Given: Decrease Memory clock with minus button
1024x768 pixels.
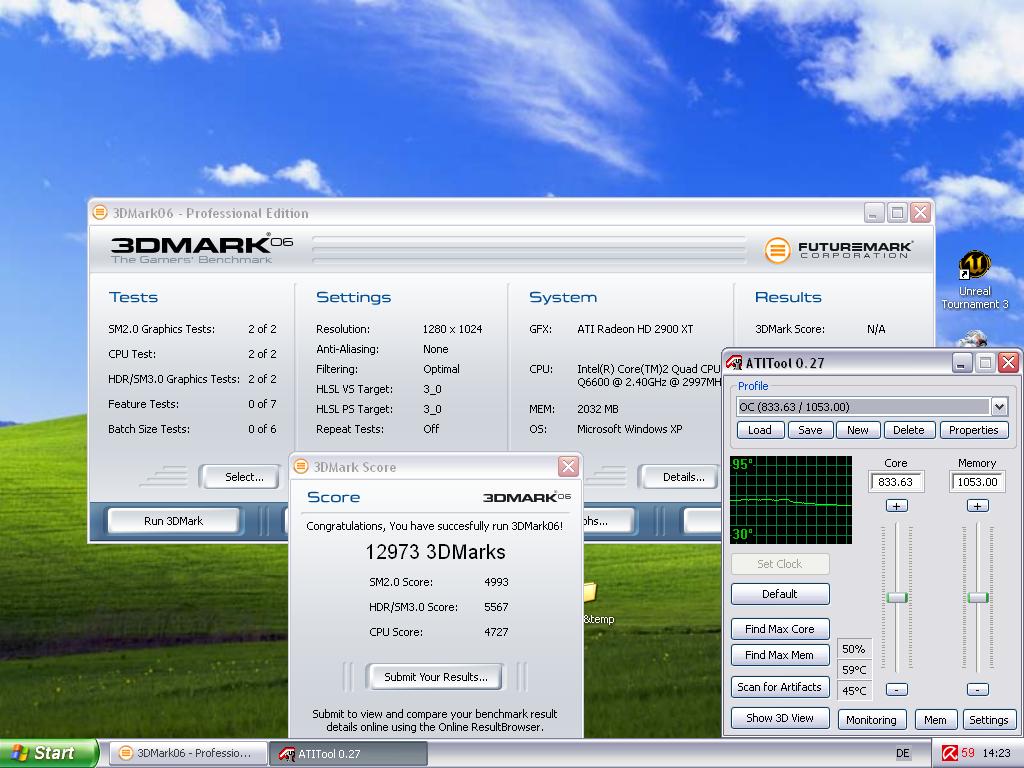Looking at the screenshot, I should pyautogui.click(x=977, y=690).
